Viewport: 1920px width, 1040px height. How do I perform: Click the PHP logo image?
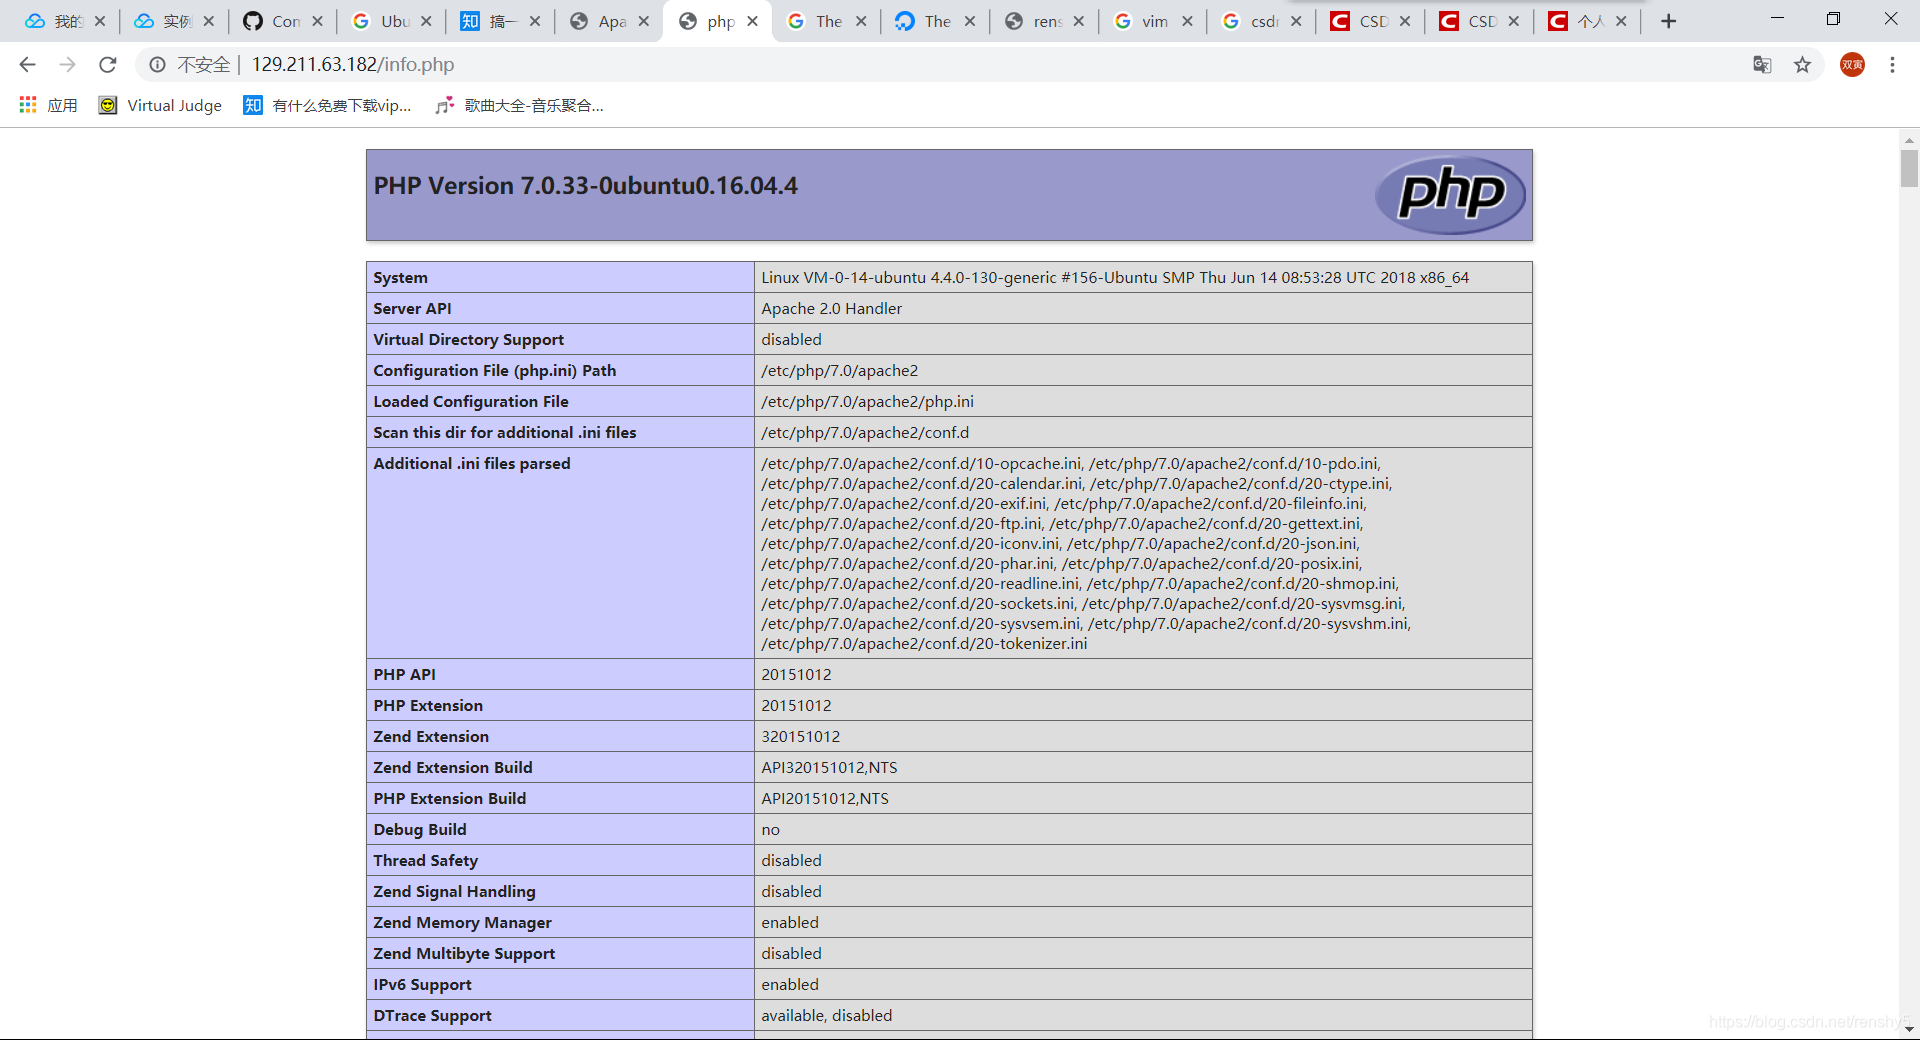[x=1450, y=195]
